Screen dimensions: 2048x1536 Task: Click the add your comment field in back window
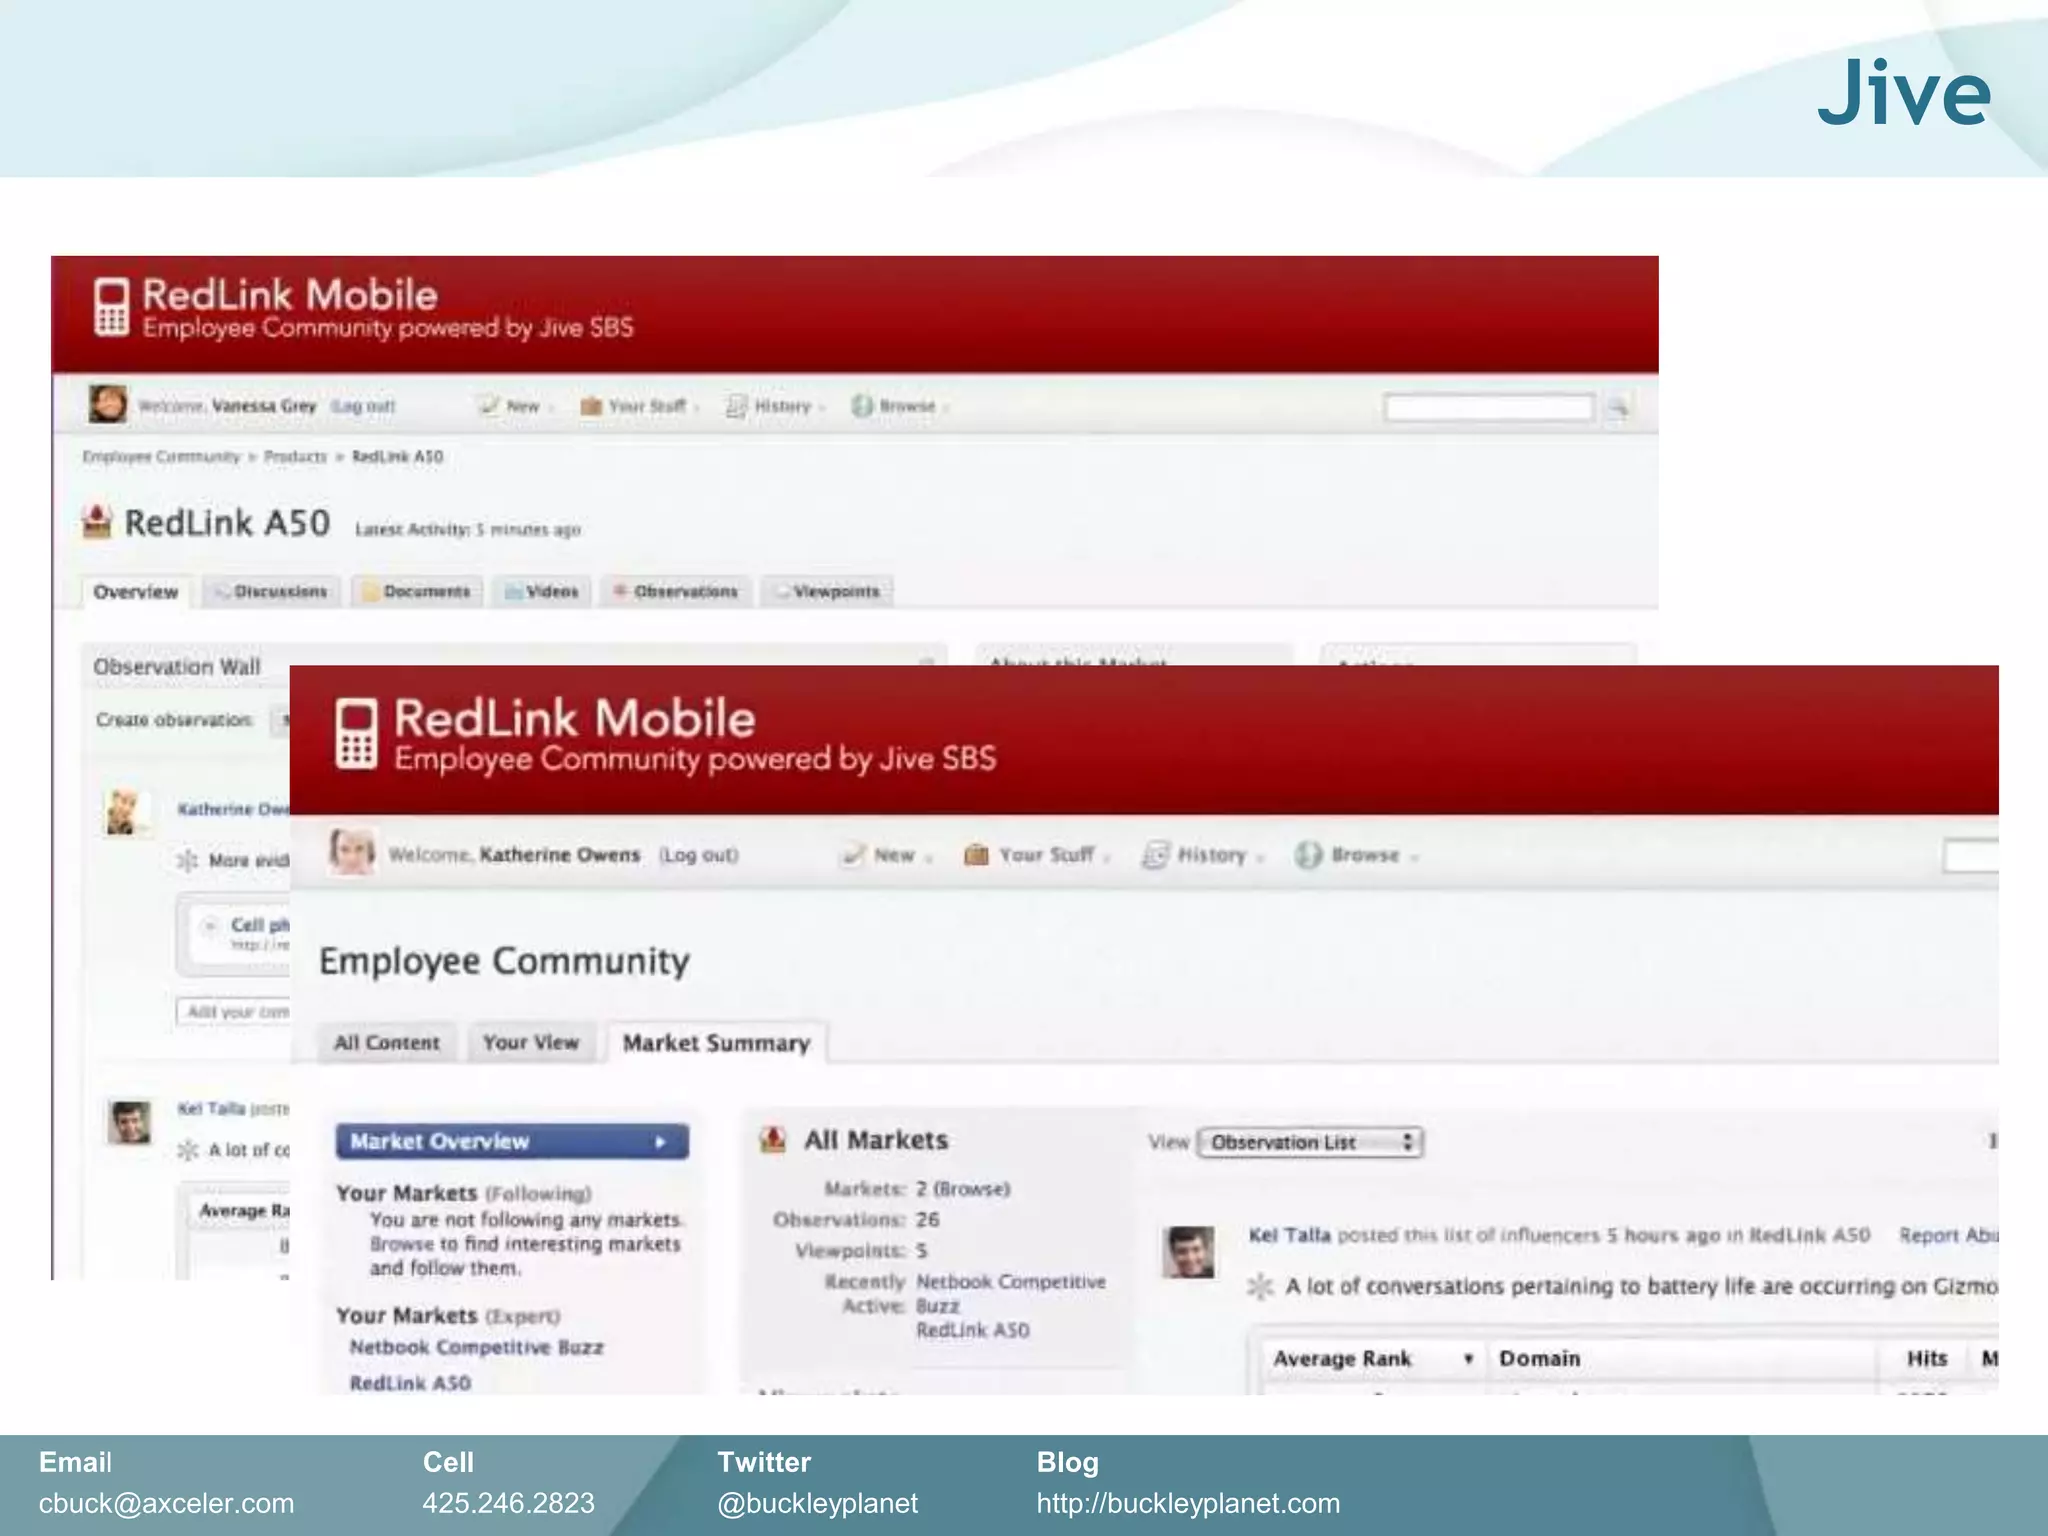pos(233,1012)
